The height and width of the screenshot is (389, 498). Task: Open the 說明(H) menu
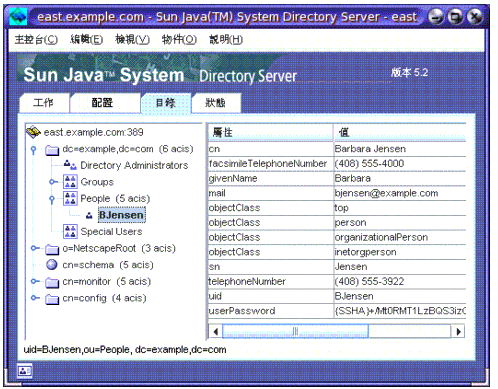click(226, 40)
